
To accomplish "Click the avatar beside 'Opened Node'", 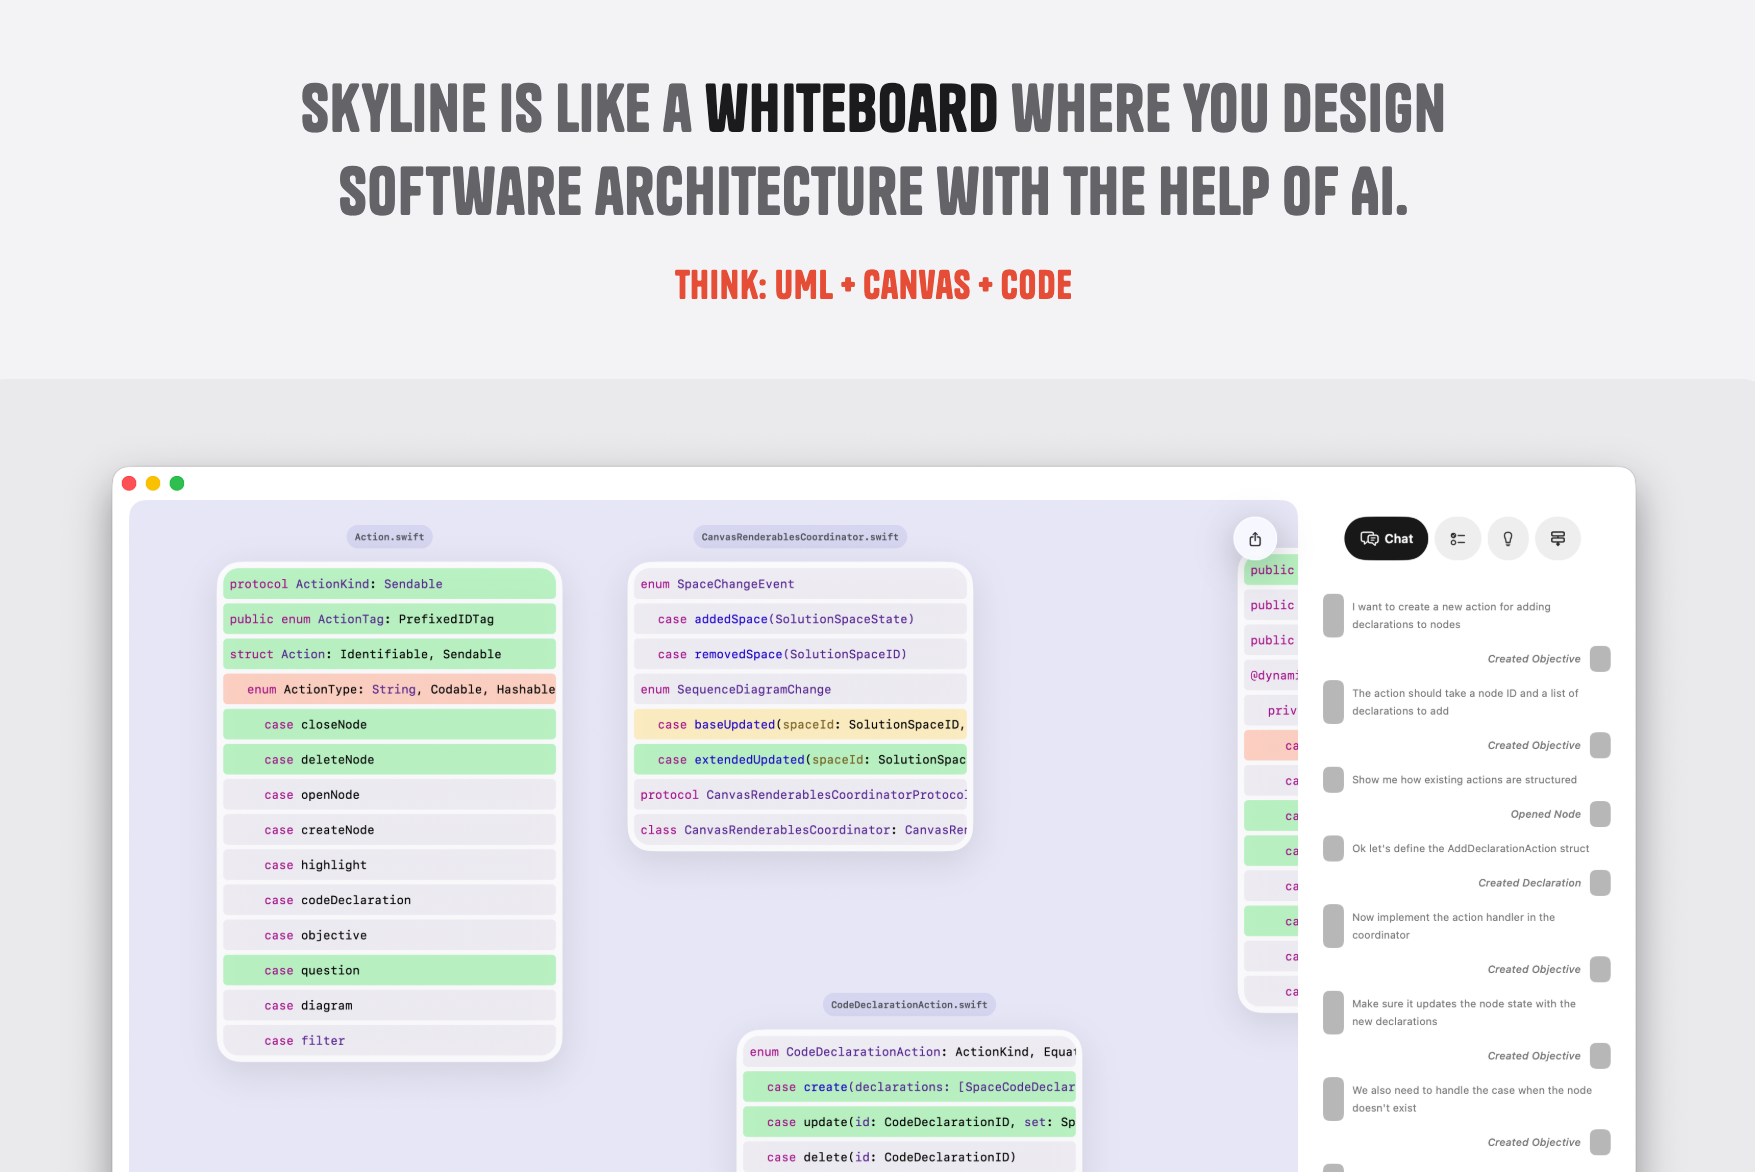I will pos(1600,814).
